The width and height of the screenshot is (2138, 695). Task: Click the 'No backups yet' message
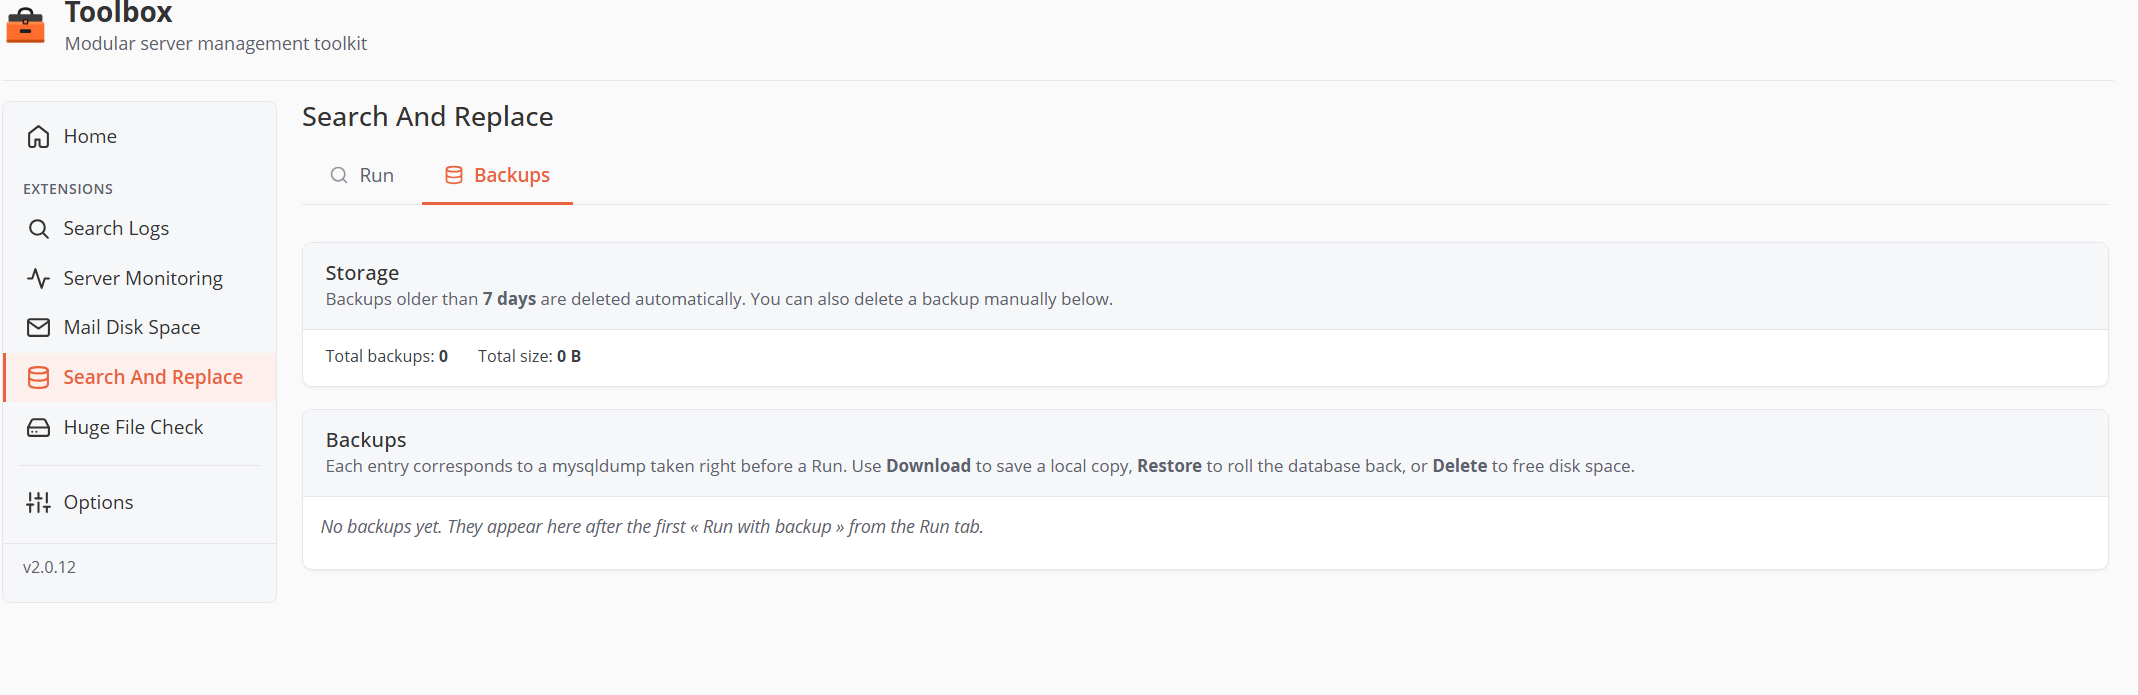652,527
